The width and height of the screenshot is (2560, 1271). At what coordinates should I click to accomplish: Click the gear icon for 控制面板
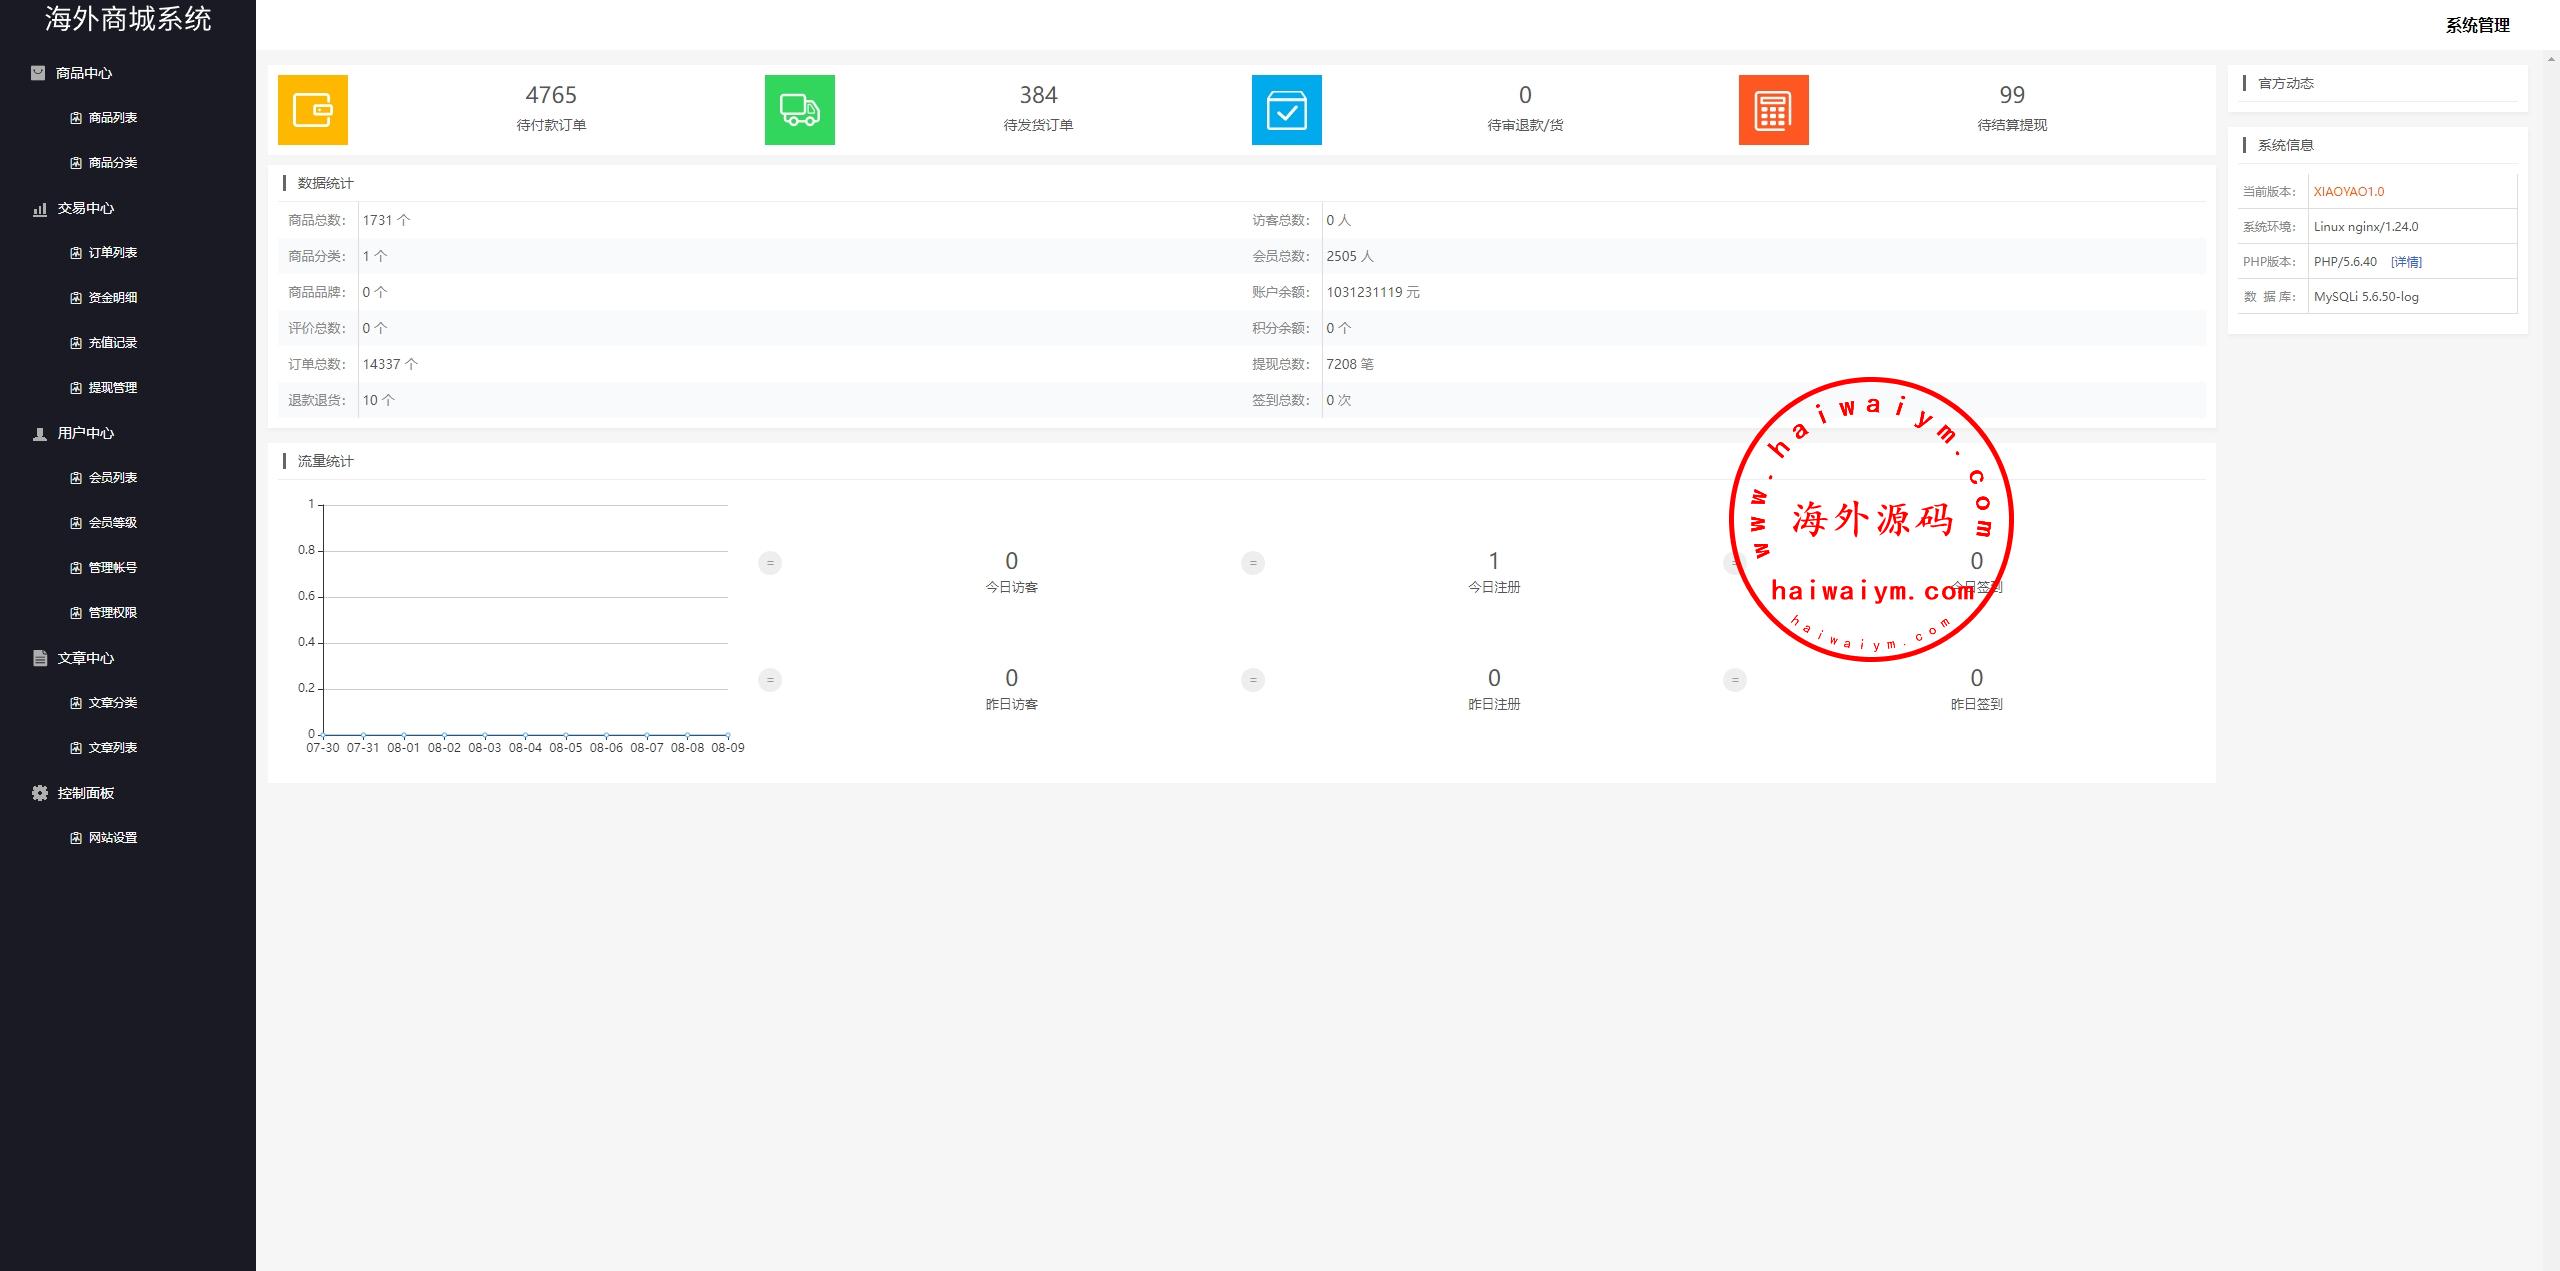(40, 793)
